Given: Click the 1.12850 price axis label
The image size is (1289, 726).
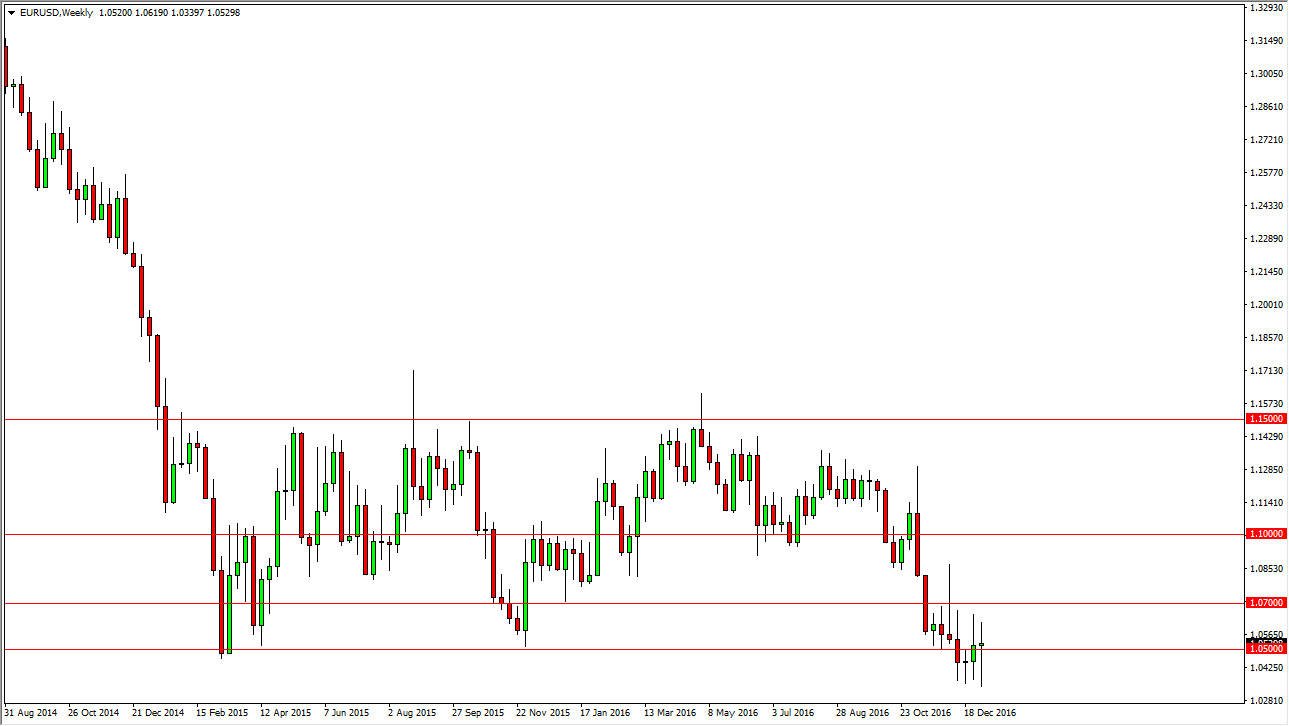Looking at the screenshot, I should pyautogui.click(x=1266, y=470).
